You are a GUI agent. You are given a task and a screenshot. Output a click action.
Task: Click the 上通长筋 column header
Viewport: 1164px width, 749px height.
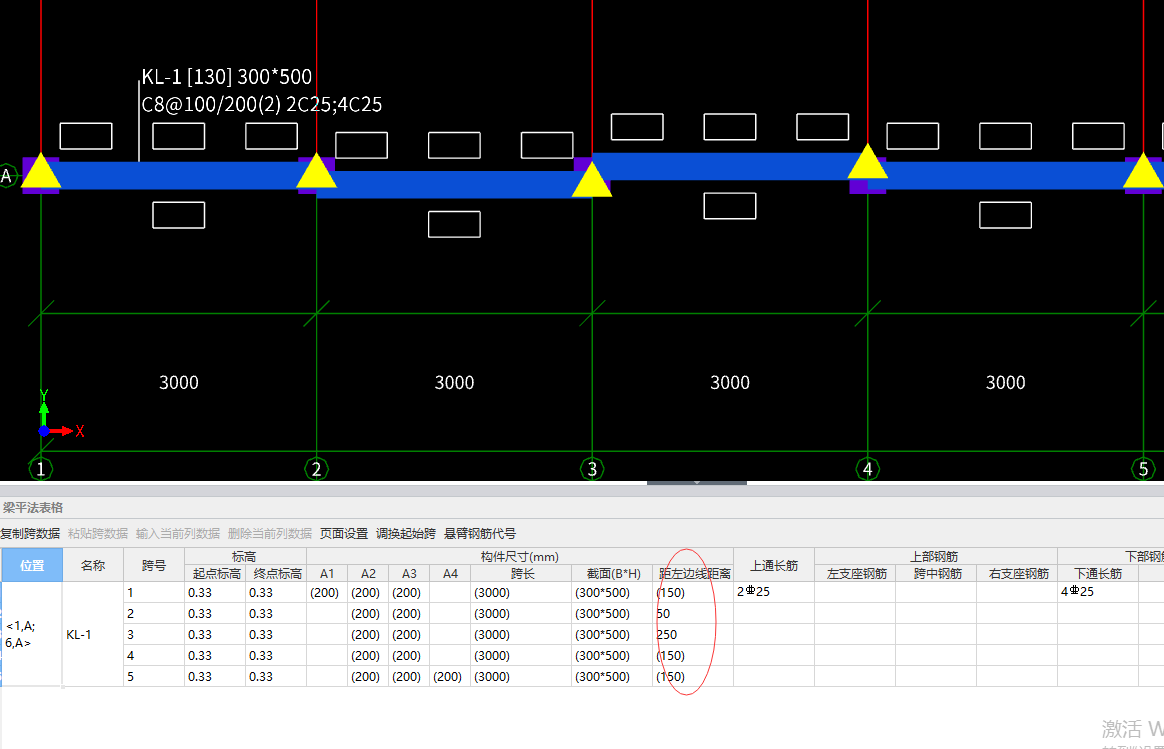[x=774, y=565]
